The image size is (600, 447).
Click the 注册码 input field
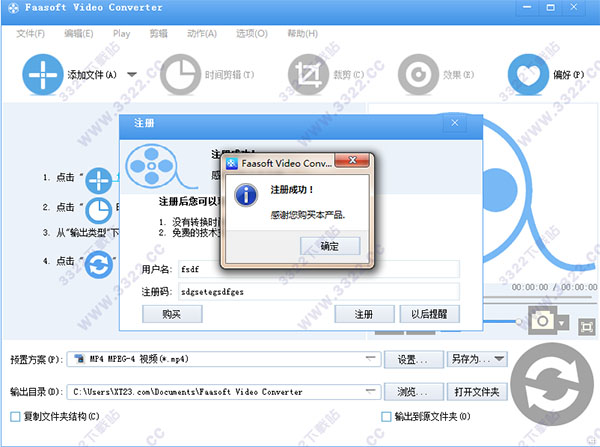tap(319, 292)
